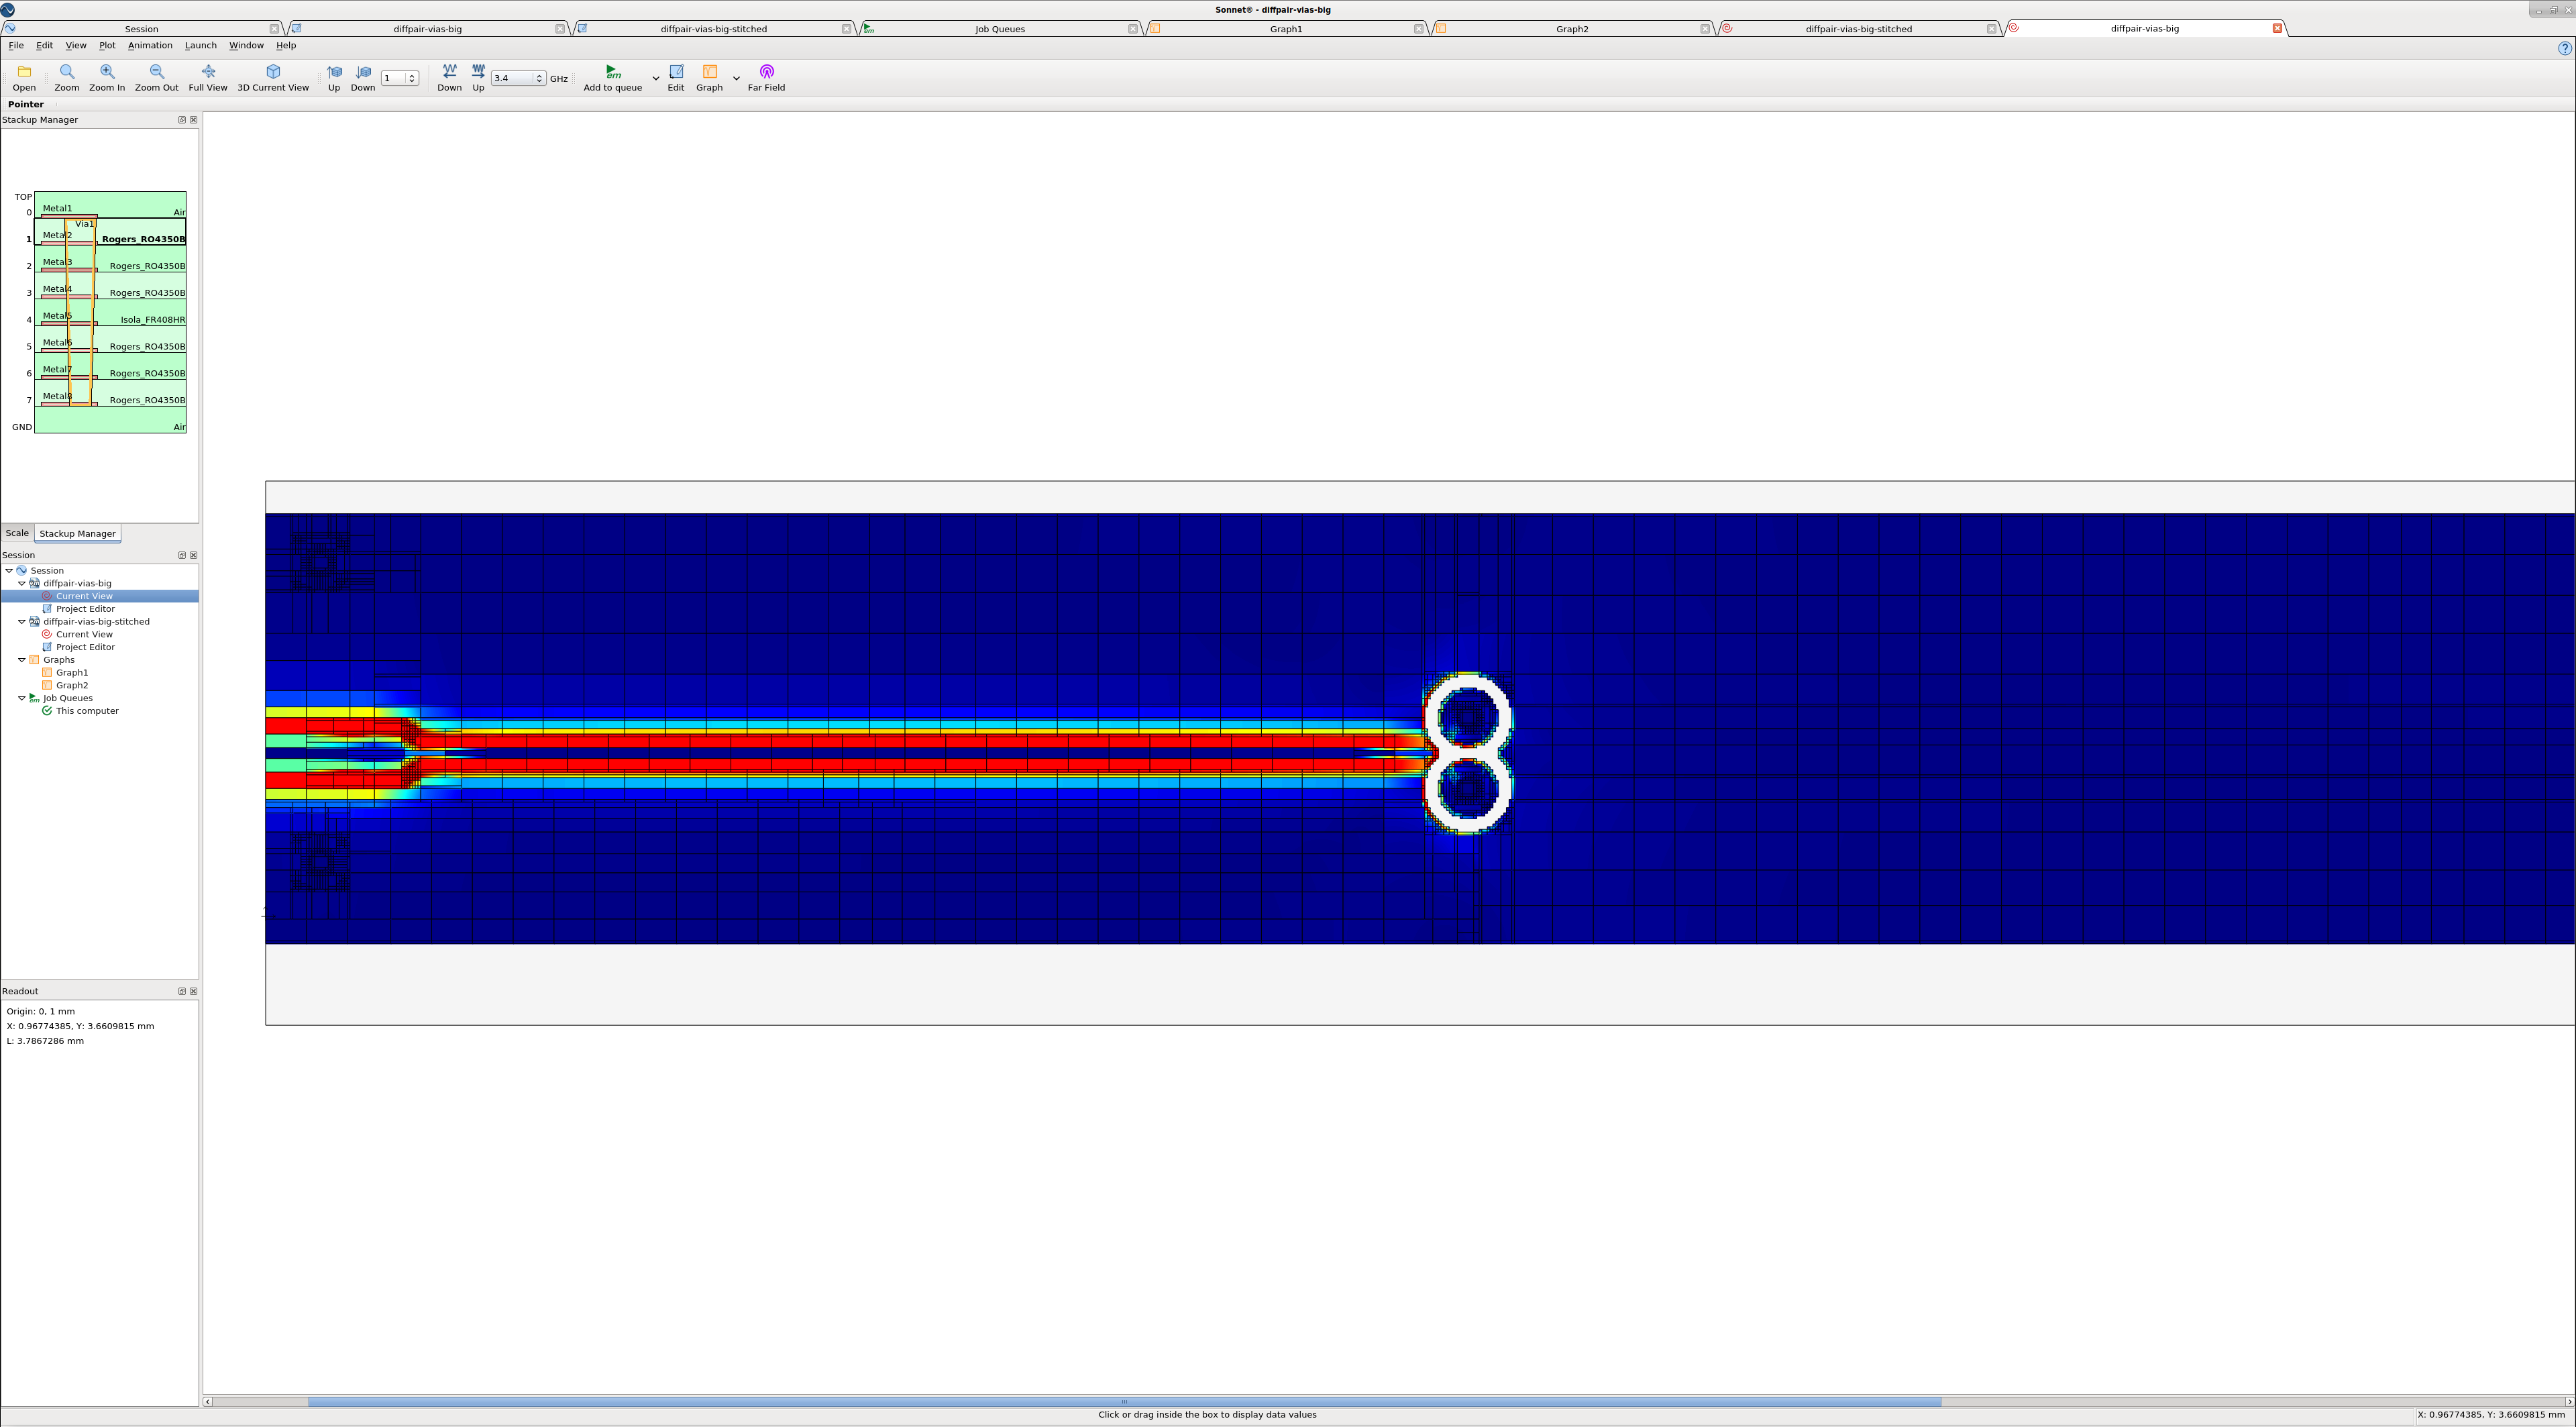This screenshot has height=1427, width=2576.
Task: Click Via1 in the stackup diagram
Action: click(84, 224)
